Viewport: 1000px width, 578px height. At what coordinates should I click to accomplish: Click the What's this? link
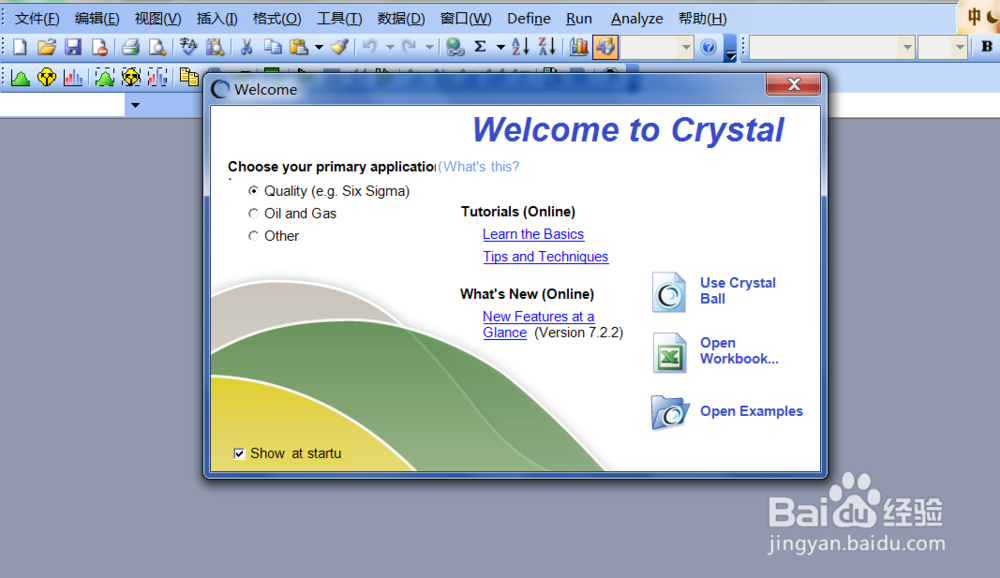point(481,167)
